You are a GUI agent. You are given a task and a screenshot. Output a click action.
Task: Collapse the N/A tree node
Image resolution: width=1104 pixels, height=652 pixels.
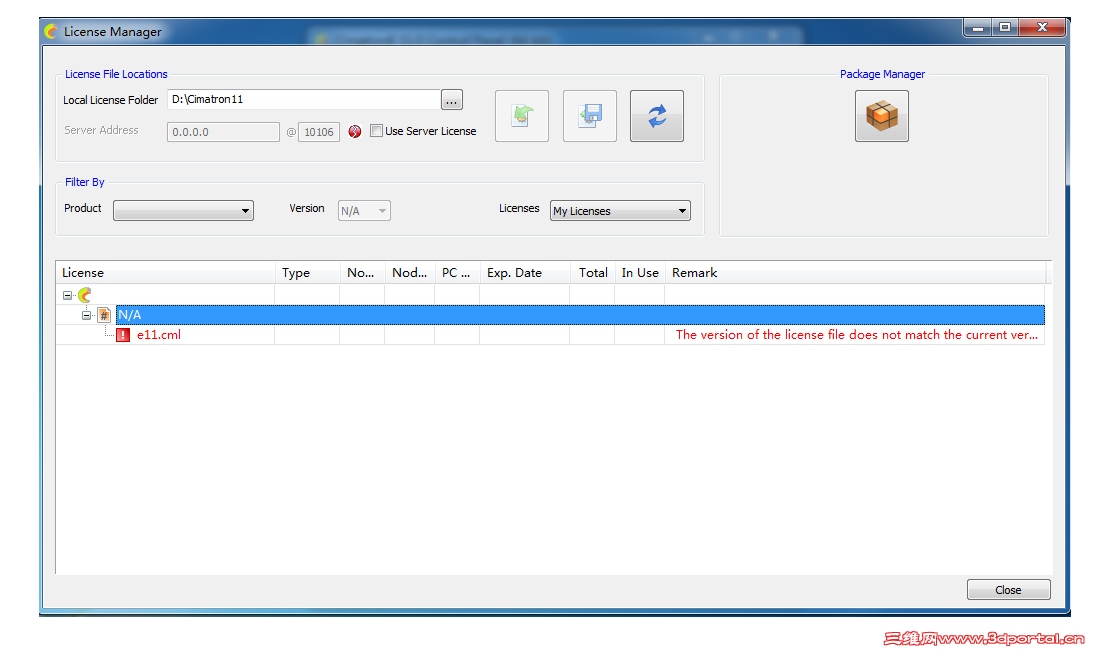(86, 315)
